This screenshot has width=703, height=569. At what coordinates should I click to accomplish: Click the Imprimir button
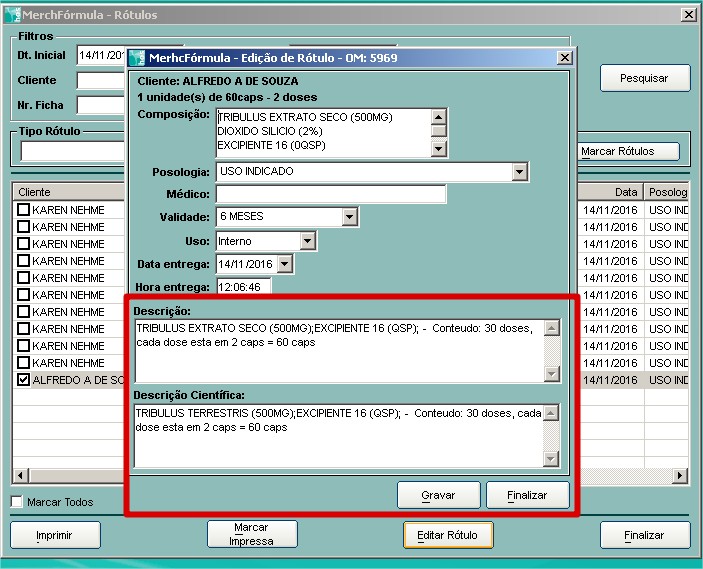(x=54, y=535)
